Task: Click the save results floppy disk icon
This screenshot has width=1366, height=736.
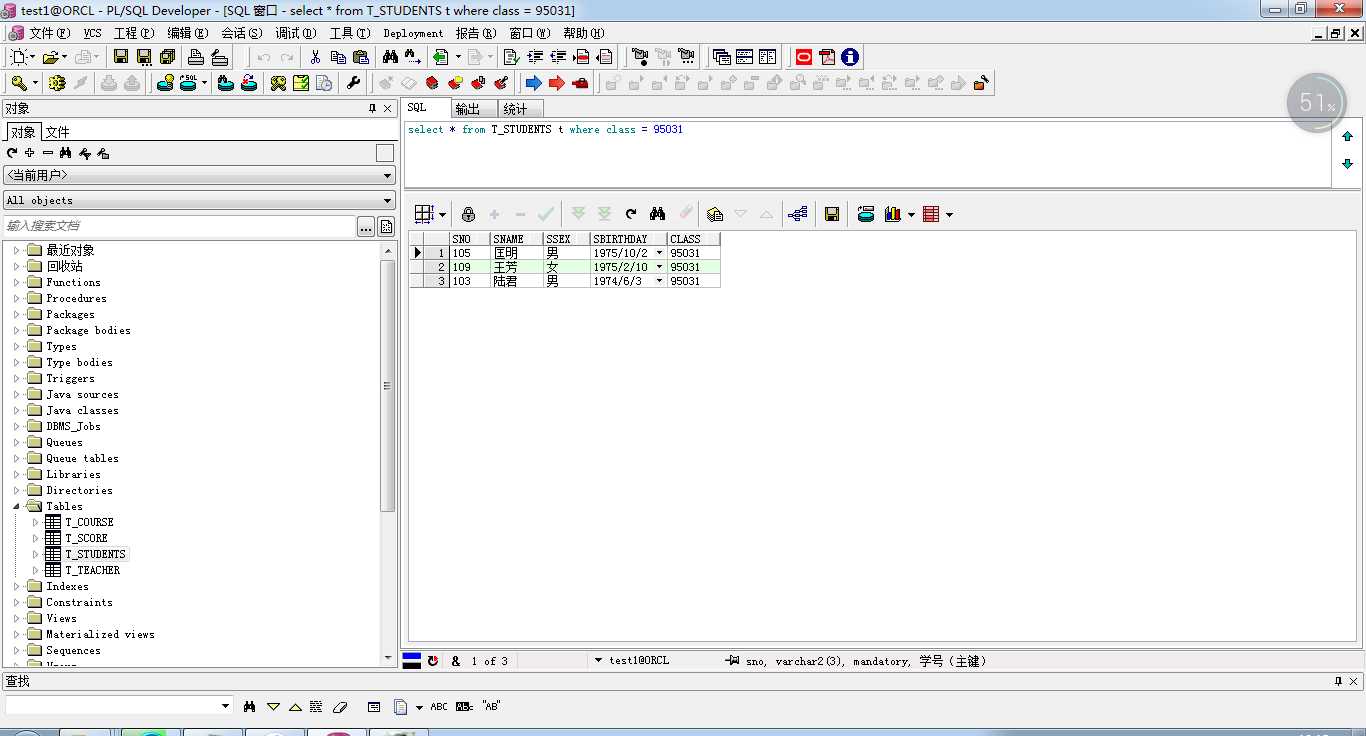Action: pyautogui.click(x=831, y=214)
